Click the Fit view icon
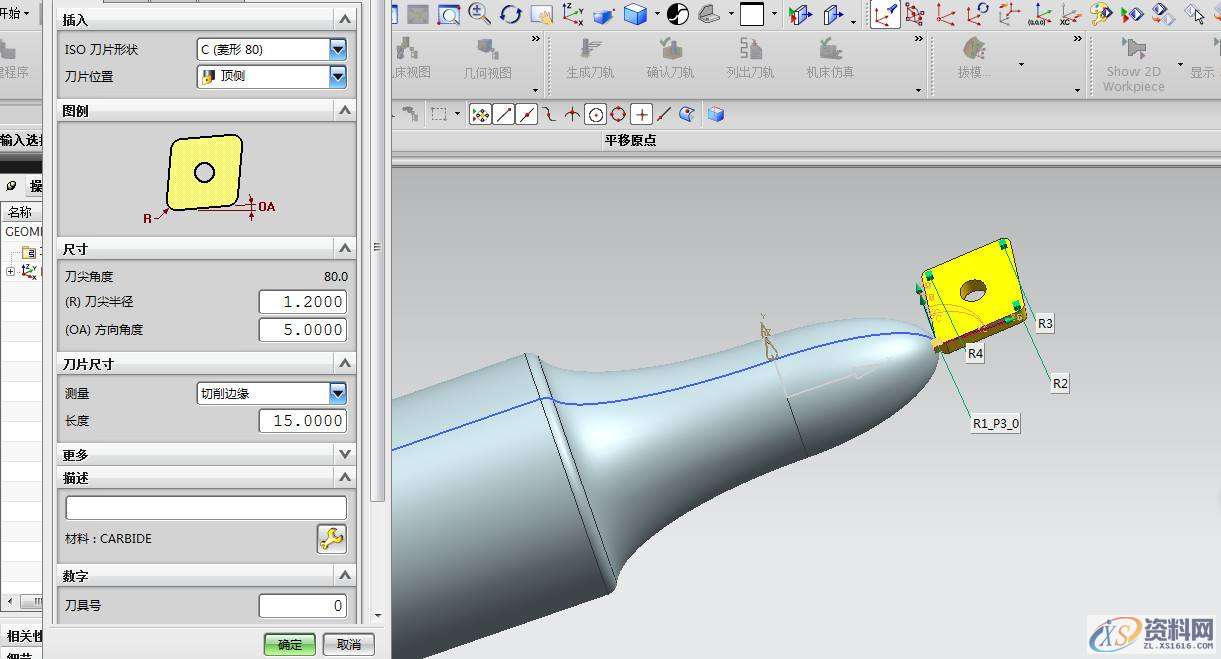 447,14
